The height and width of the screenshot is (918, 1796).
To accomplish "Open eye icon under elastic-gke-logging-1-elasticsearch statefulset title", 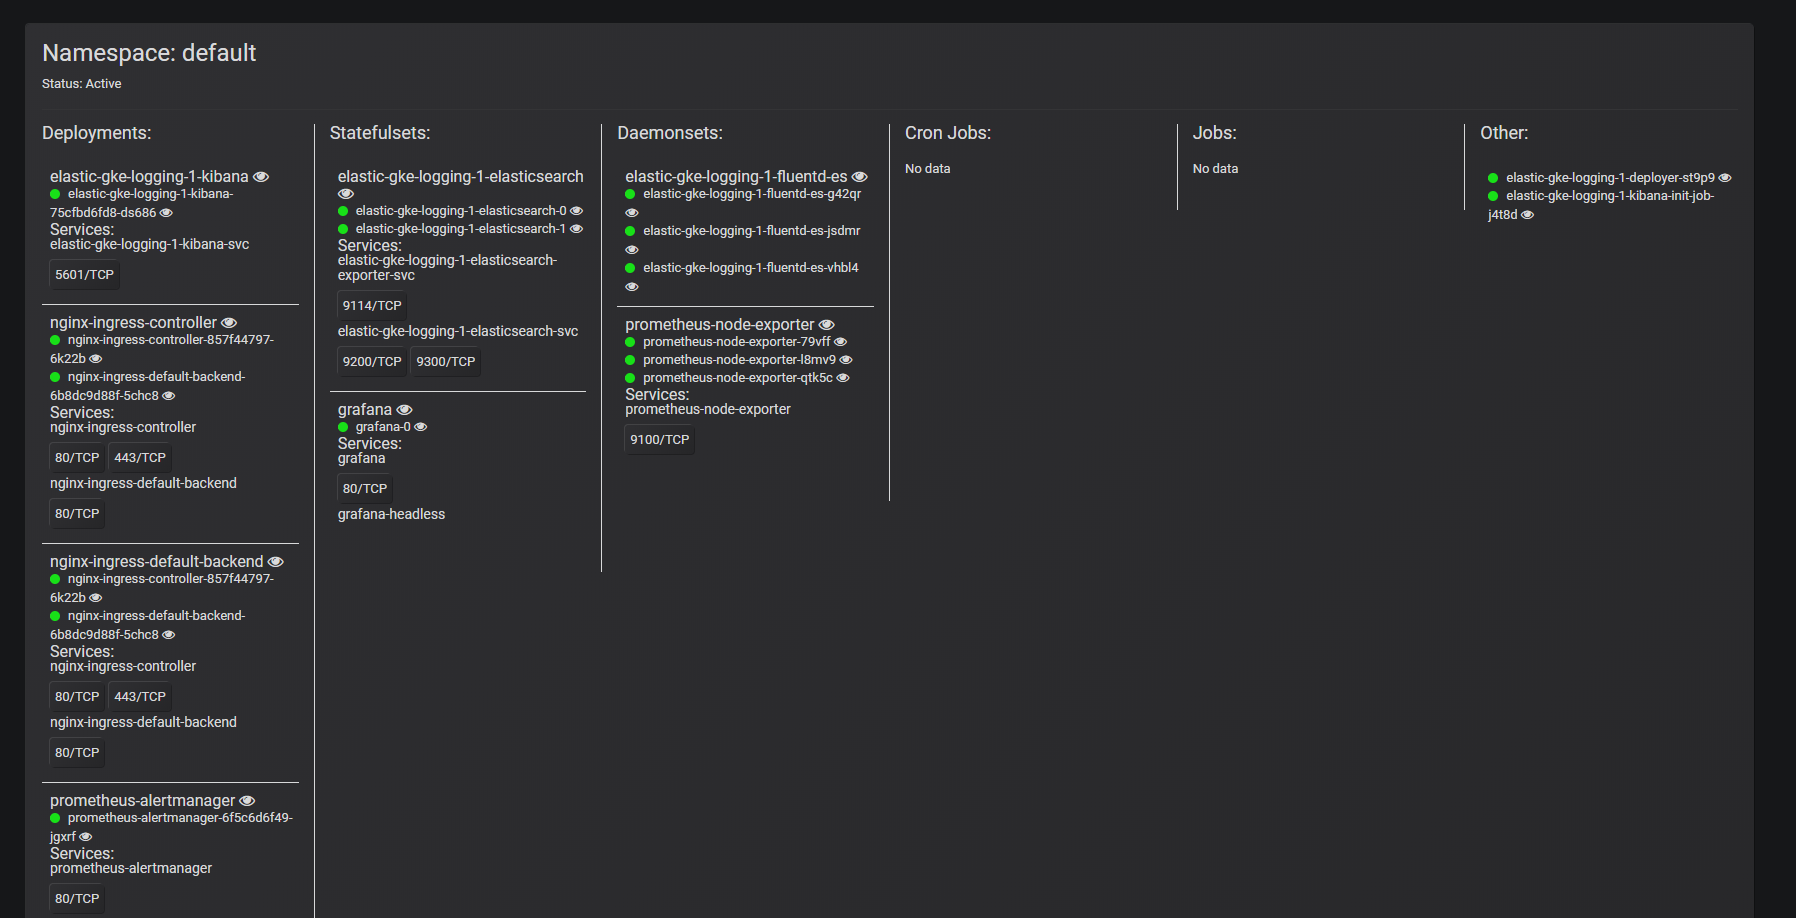I will click(x=346, y=194).
